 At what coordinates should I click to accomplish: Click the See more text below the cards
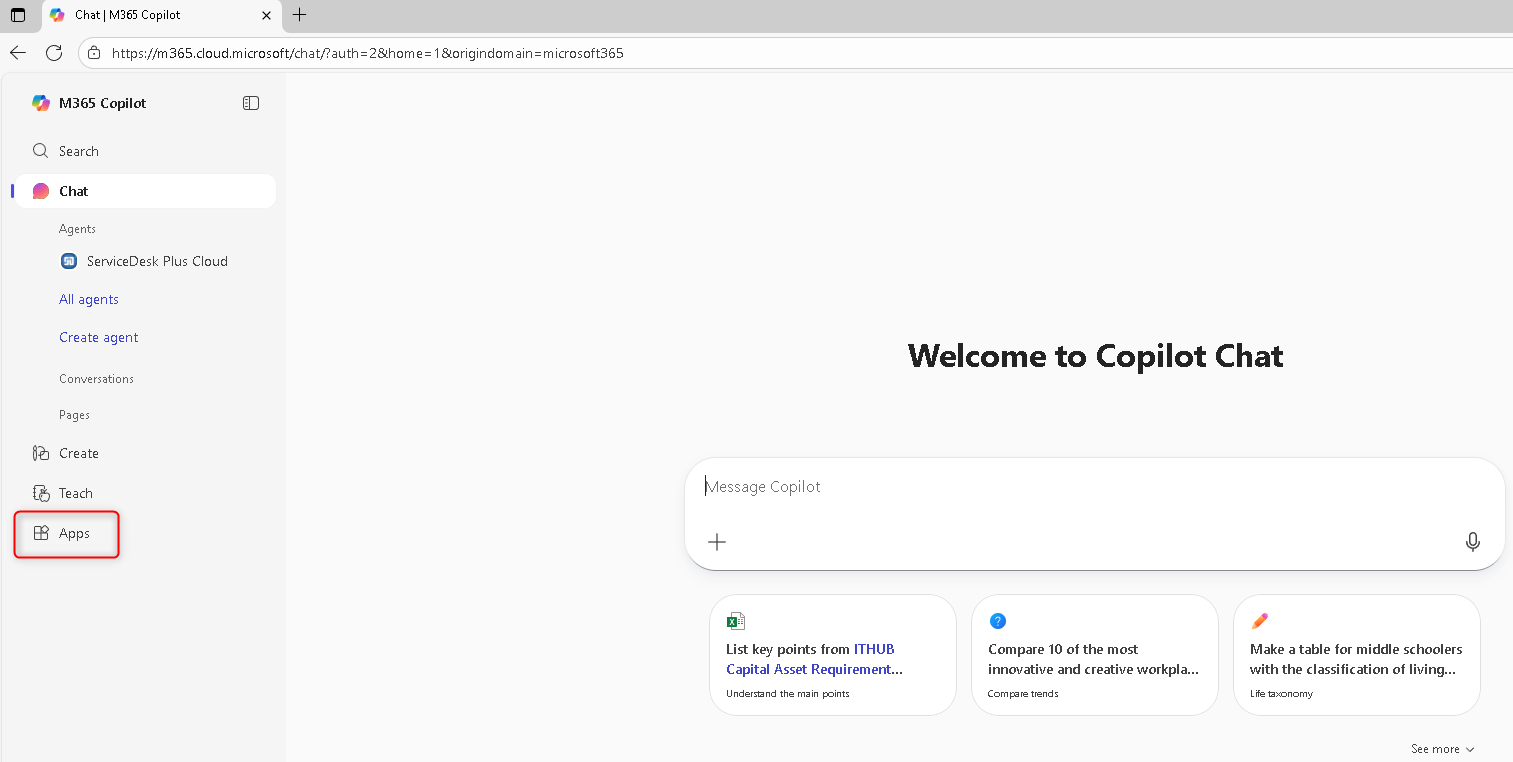tap(1435, 749)
